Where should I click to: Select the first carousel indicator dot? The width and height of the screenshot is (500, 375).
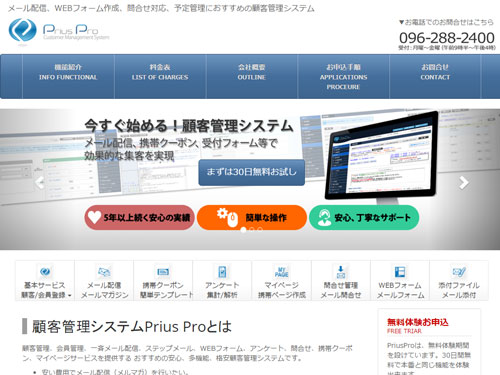click(x=243, y=229)
